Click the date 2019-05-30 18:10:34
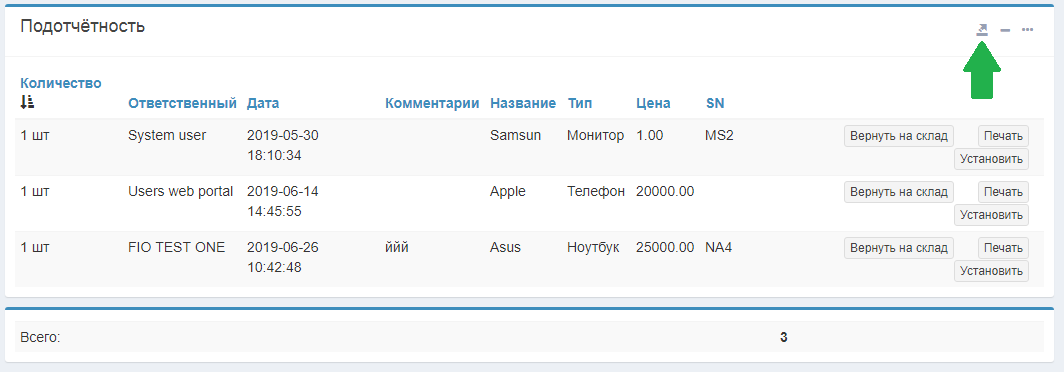 [282, 145]
